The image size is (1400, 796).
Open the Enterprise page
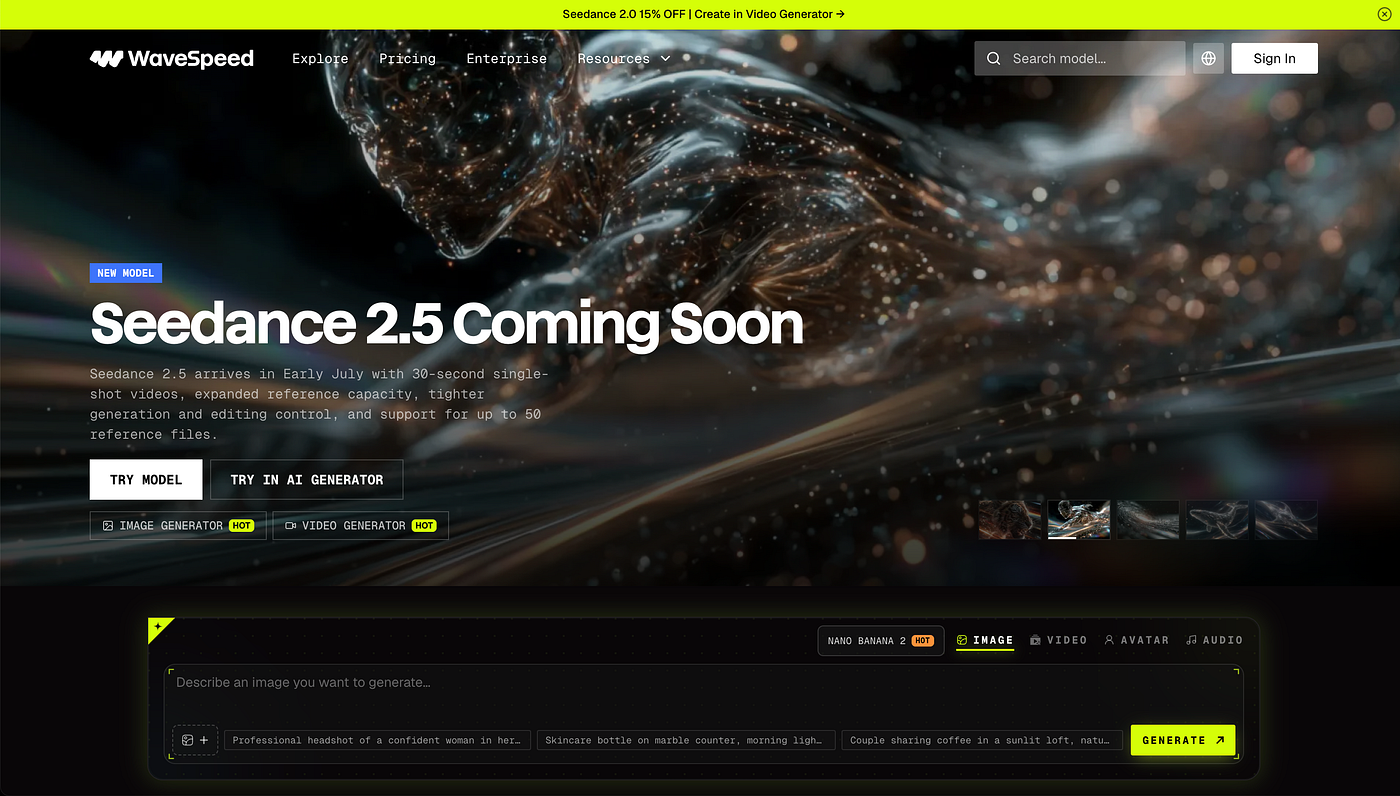pos(507,58)
